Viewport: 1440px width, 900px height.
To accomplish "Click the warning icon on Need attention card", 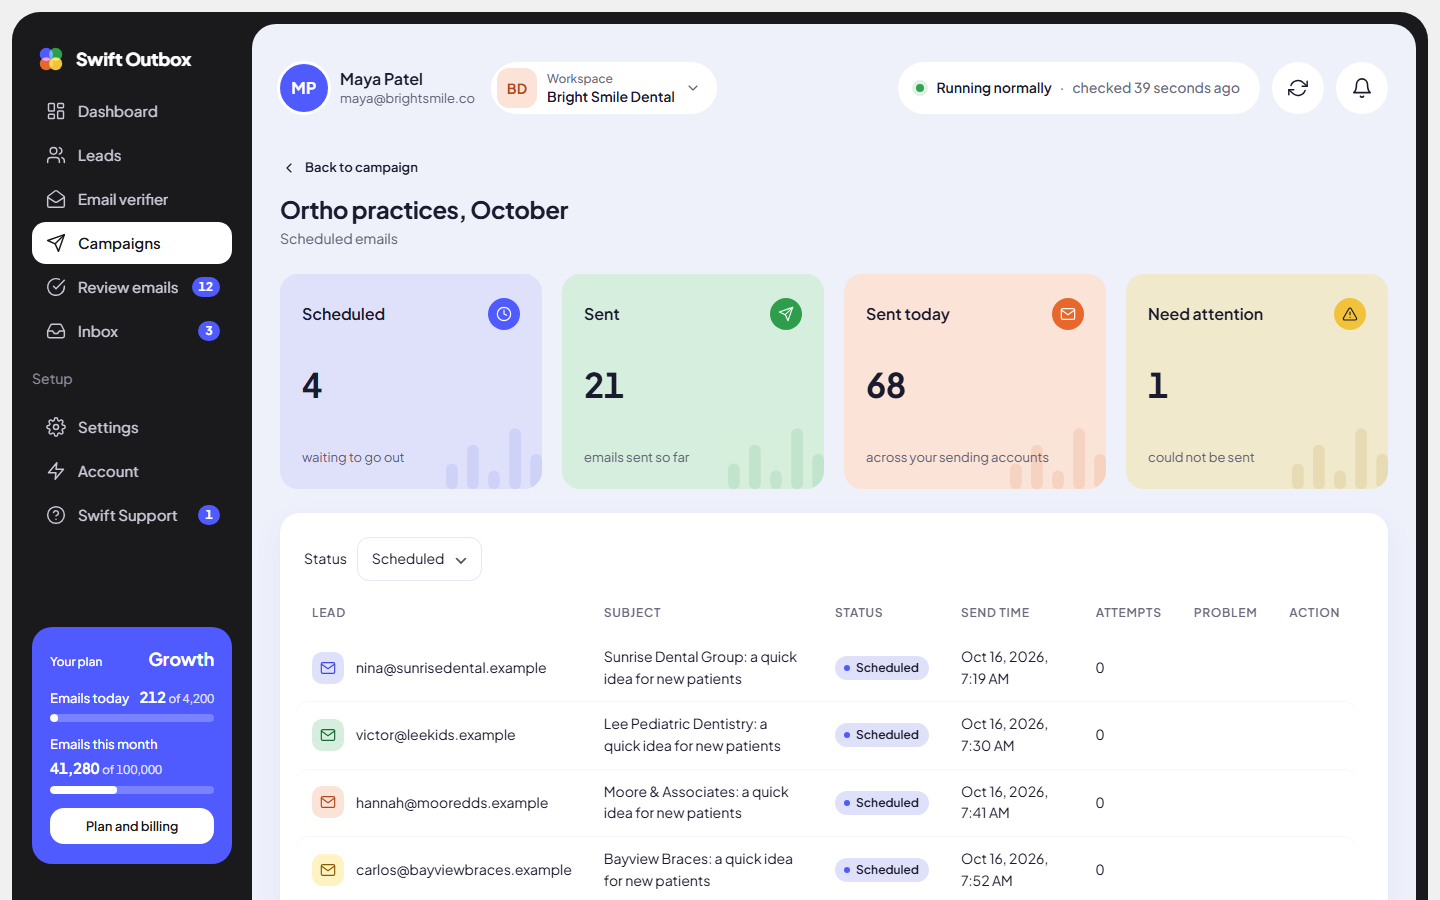I will [x=1350, y=314].
